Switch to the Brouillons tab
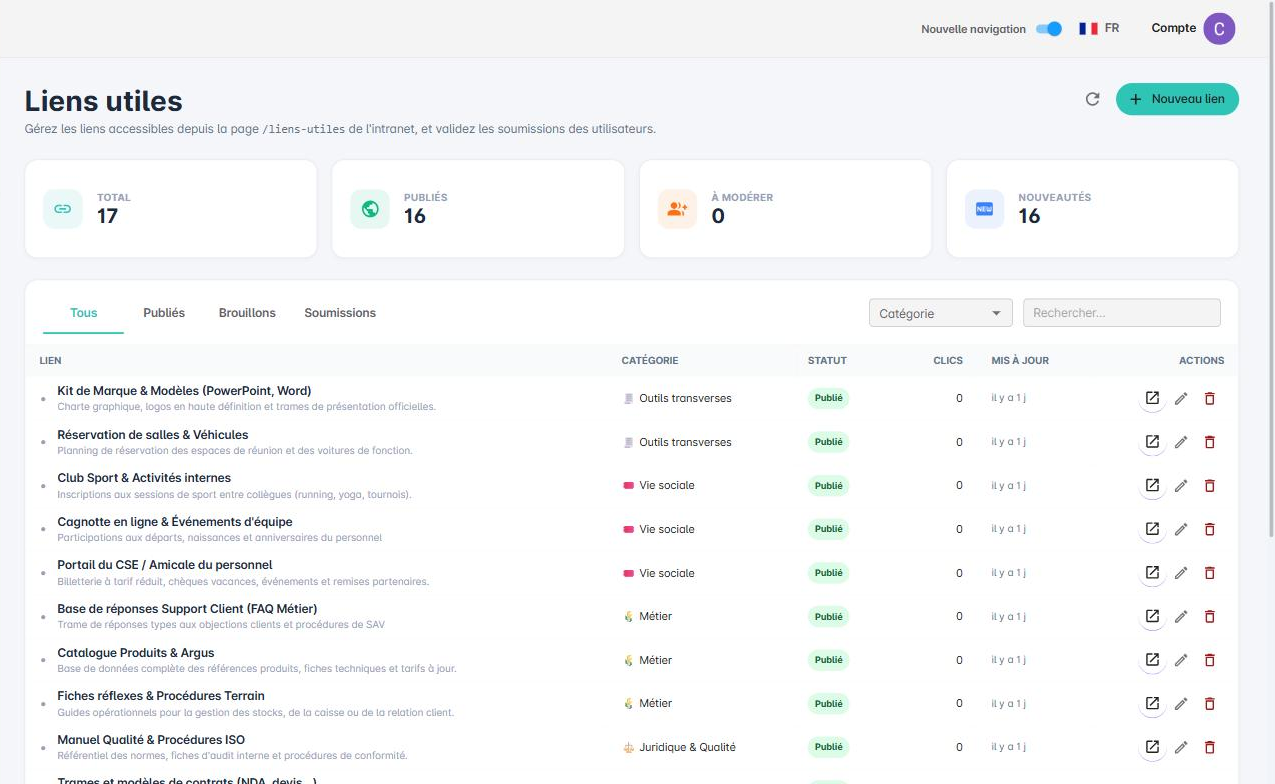Viewport: 1275px width, 784px height. tap(247, 313)
